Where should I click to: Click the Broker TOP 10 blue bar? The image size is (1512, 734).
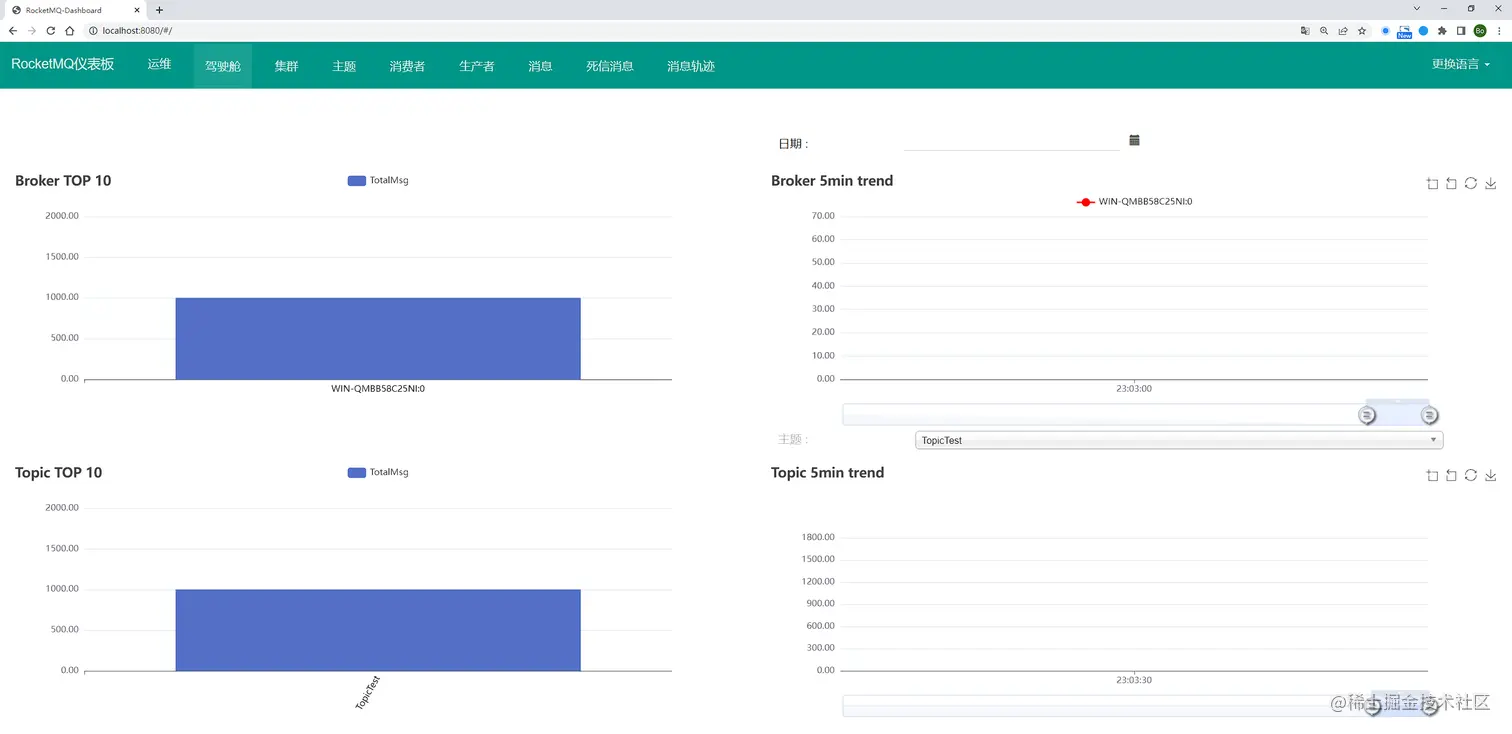pyautogui.click(x=378, y=339)
